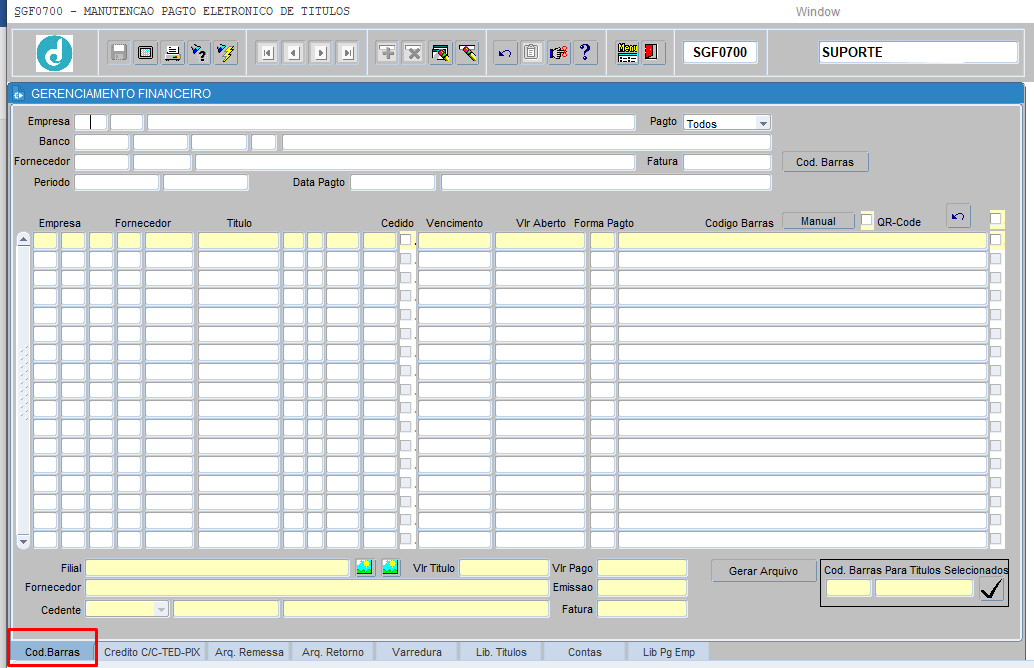Screen dimensions: 1034x668
Task: Click the Save diskette toolbar icon
Action: click(118, 53)
